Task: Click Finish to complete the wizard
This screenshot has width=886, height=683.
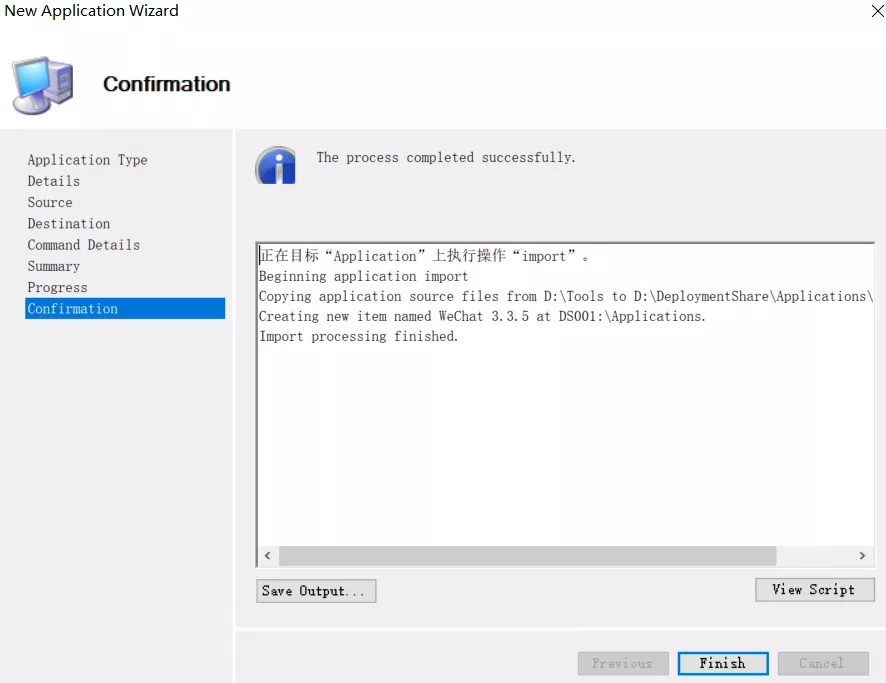Action: tap(722, 663)
